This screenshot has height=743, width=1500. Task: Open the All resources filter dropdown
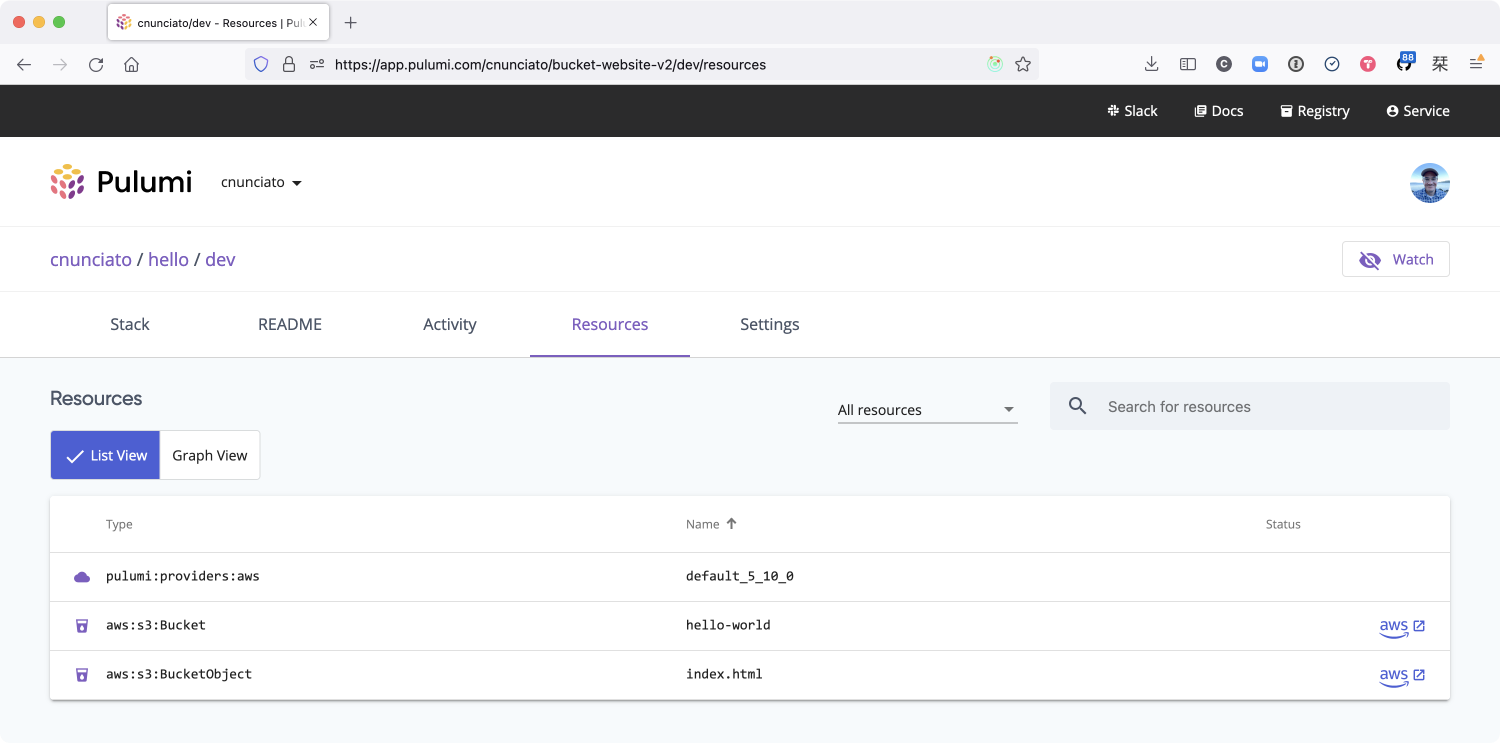(926, 410)
